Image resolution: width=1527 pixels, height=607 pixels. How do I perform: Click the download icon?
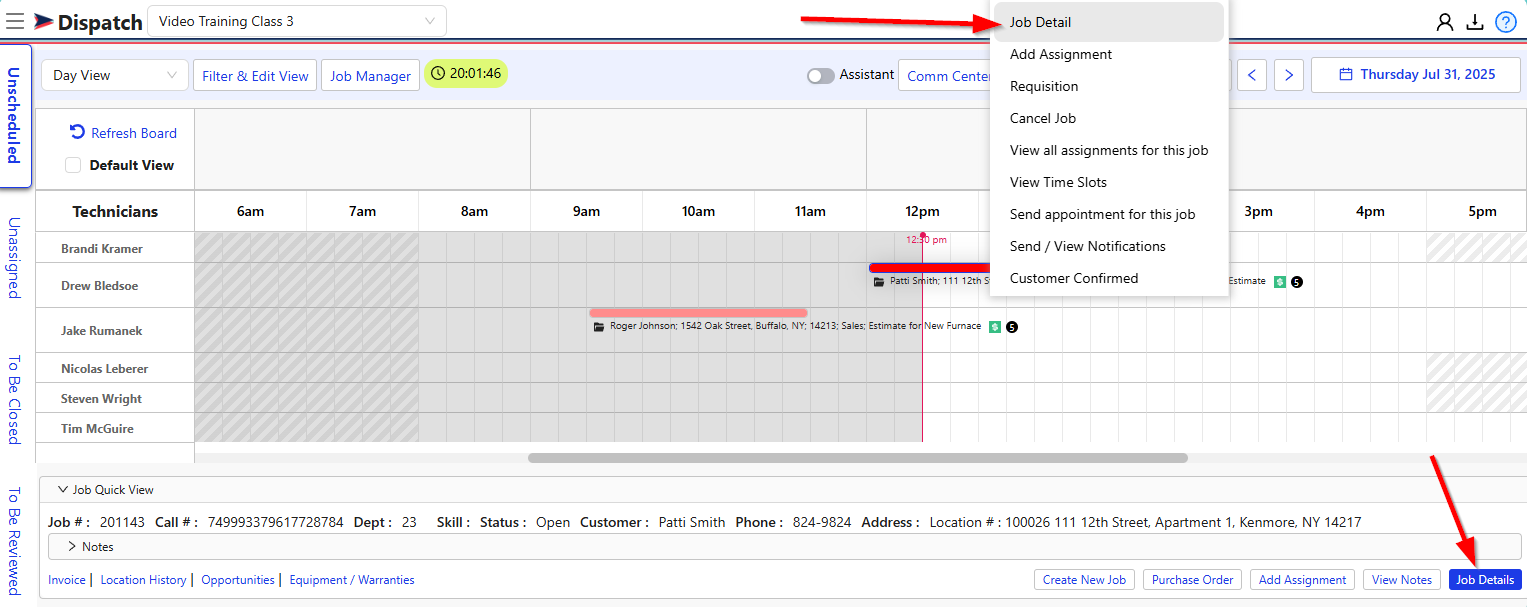click(1474, 22)
